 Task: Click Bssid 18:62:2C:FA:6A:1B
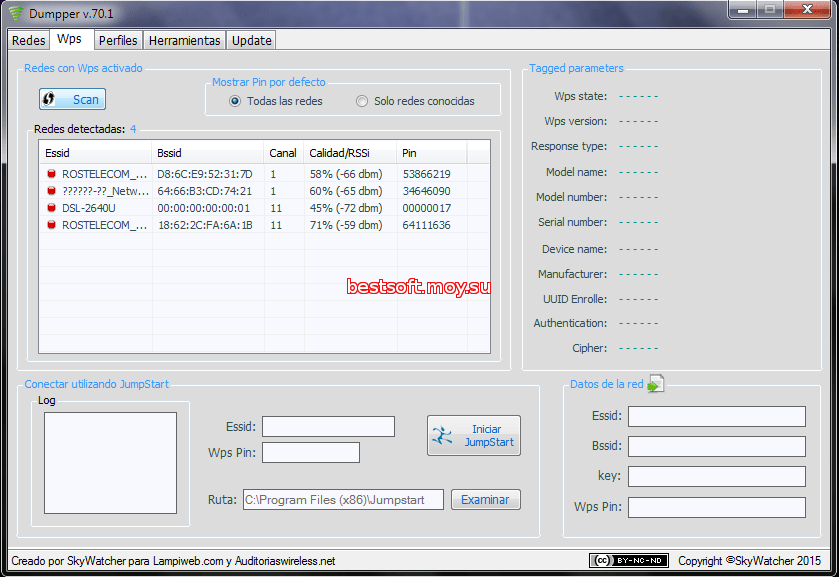click(x=205, y=225)
